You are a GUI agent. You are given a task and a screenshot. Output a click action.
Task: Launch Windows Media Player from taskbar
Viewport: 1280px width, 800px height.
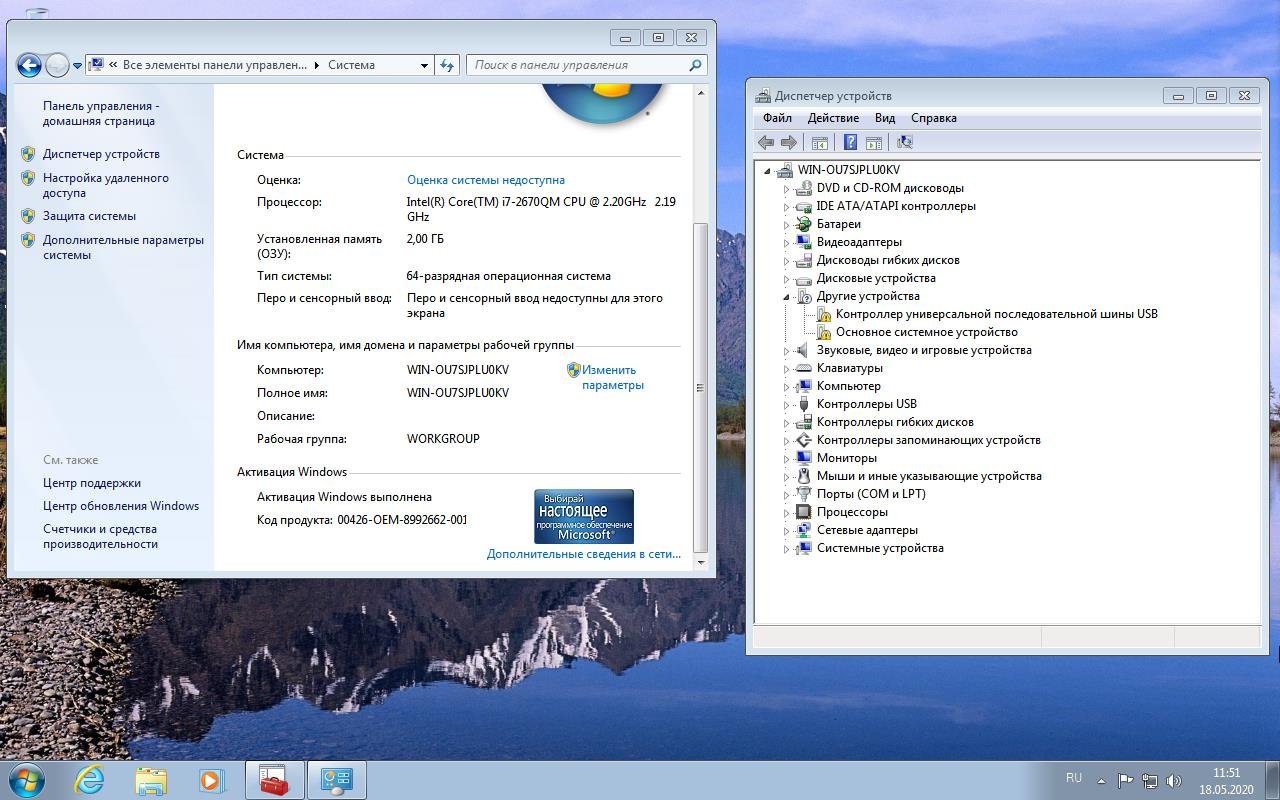pos(212,780)
